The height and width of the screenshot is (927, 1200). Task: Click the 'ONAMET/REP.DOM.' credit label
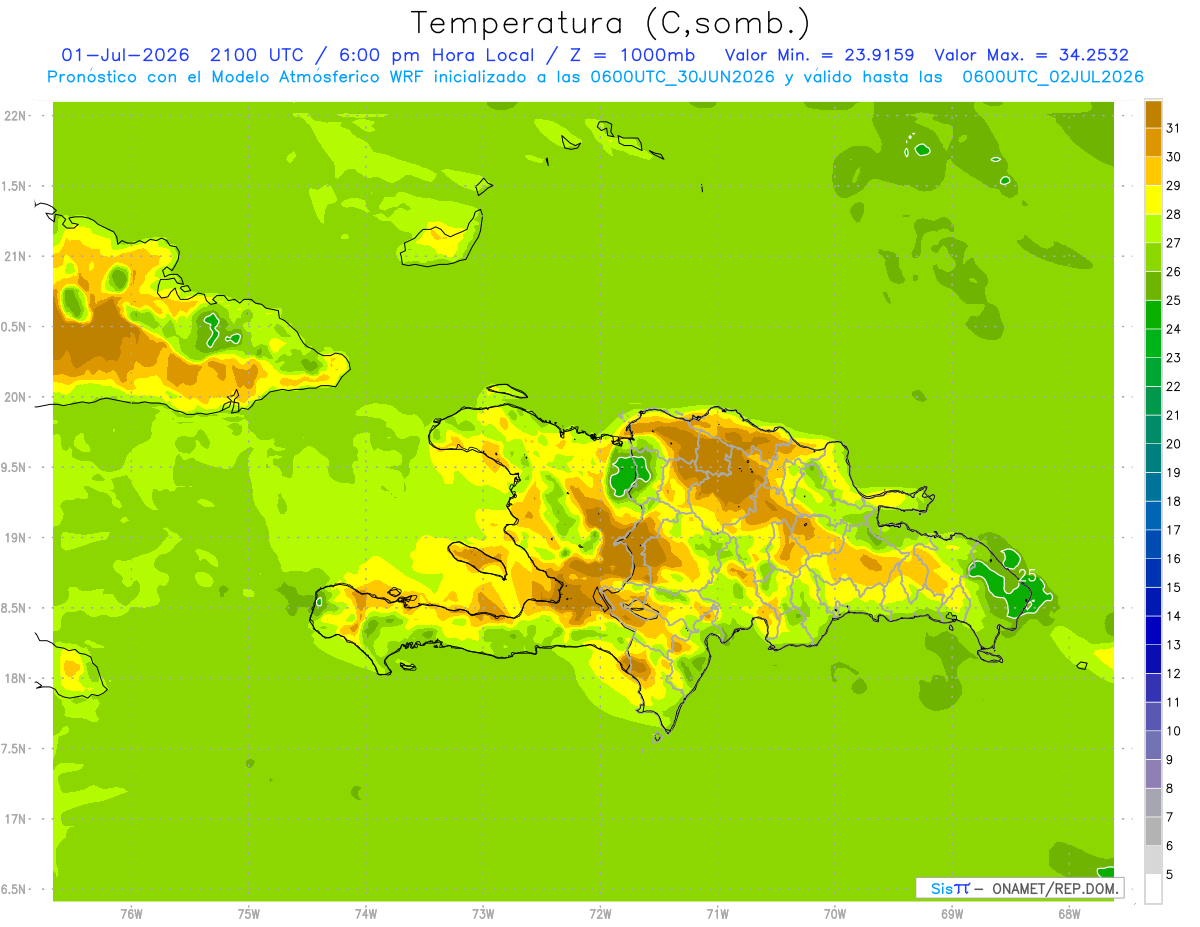coord(1054,888)
